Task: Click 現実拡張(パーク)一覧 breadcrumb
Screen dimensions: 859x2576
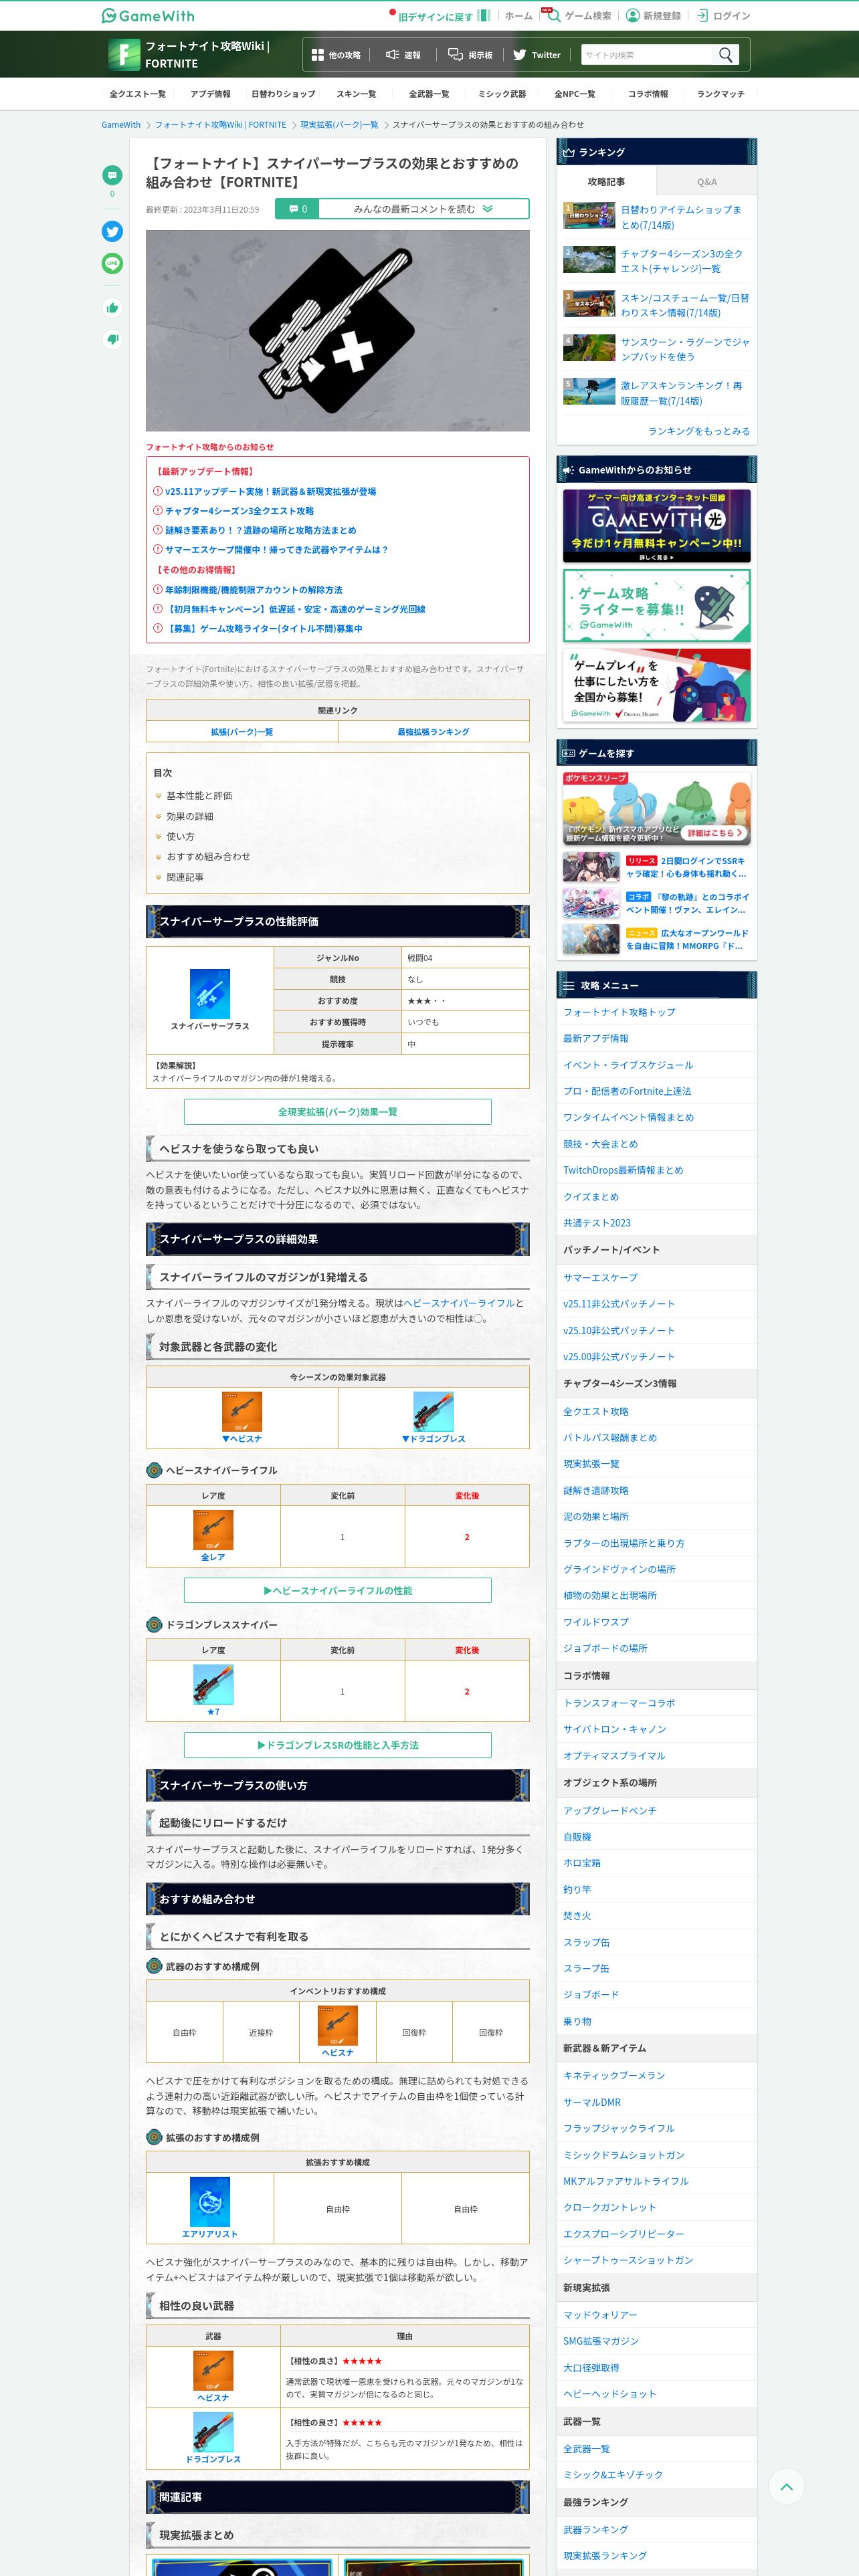Action: pos(339,125)
